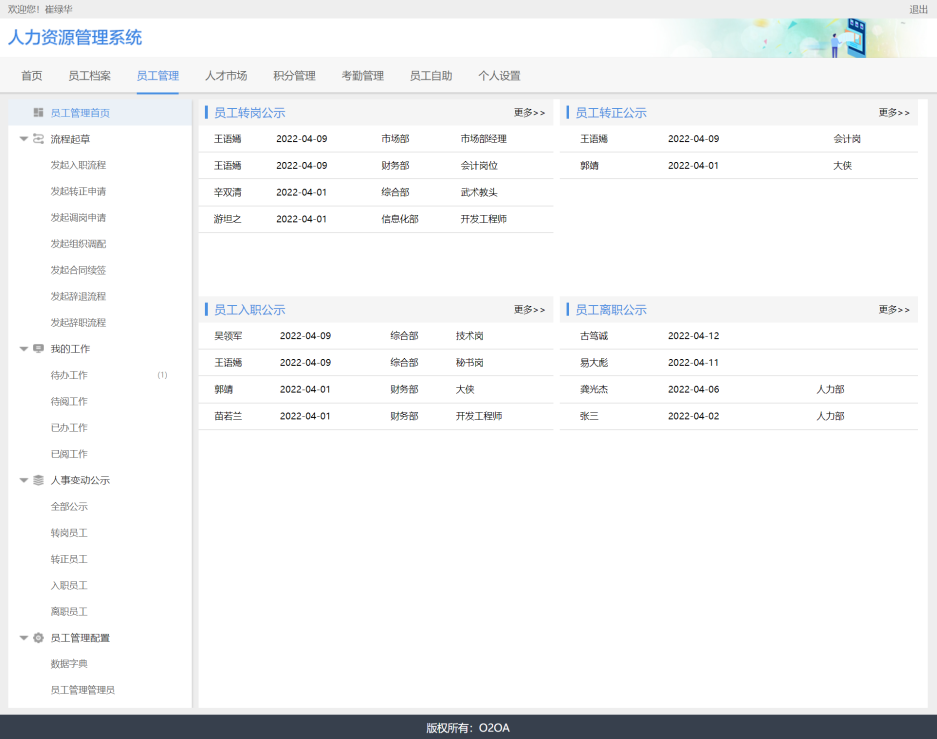Open the 考勤管理 tab

pos(362,76)
